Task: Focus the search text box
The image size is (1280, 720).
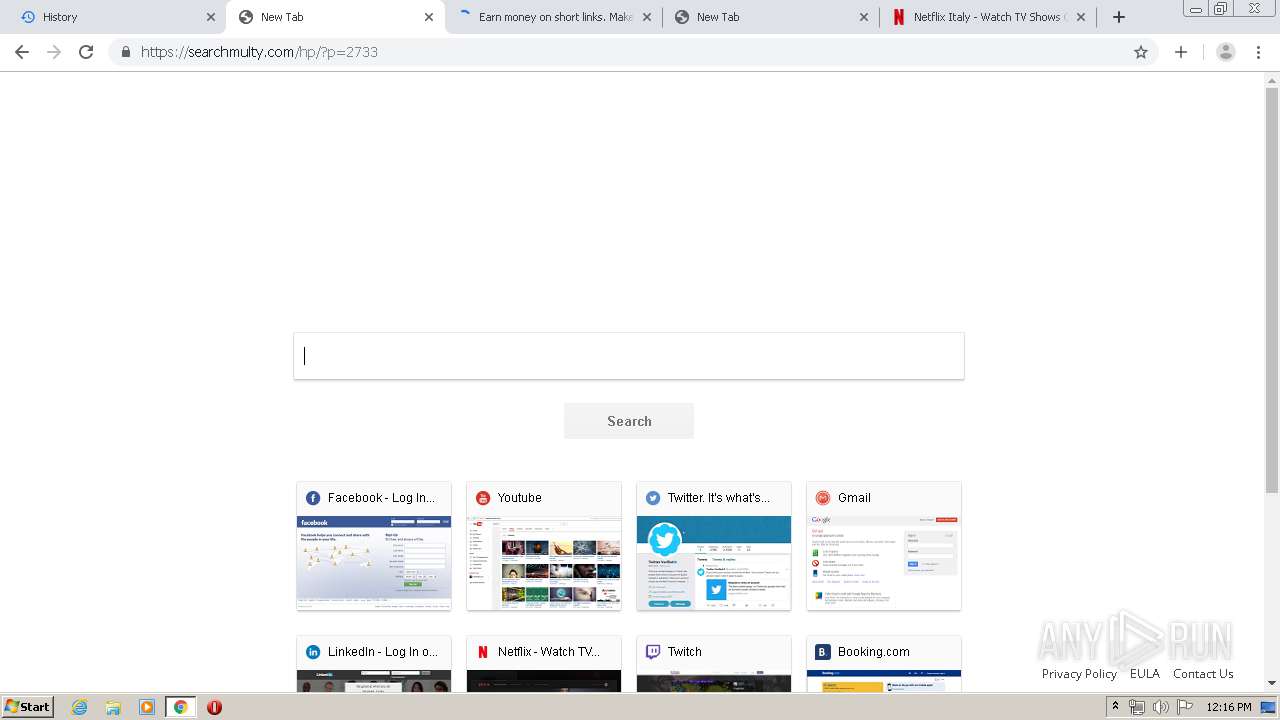Action: pyautogui.click(x=629, y=356)
